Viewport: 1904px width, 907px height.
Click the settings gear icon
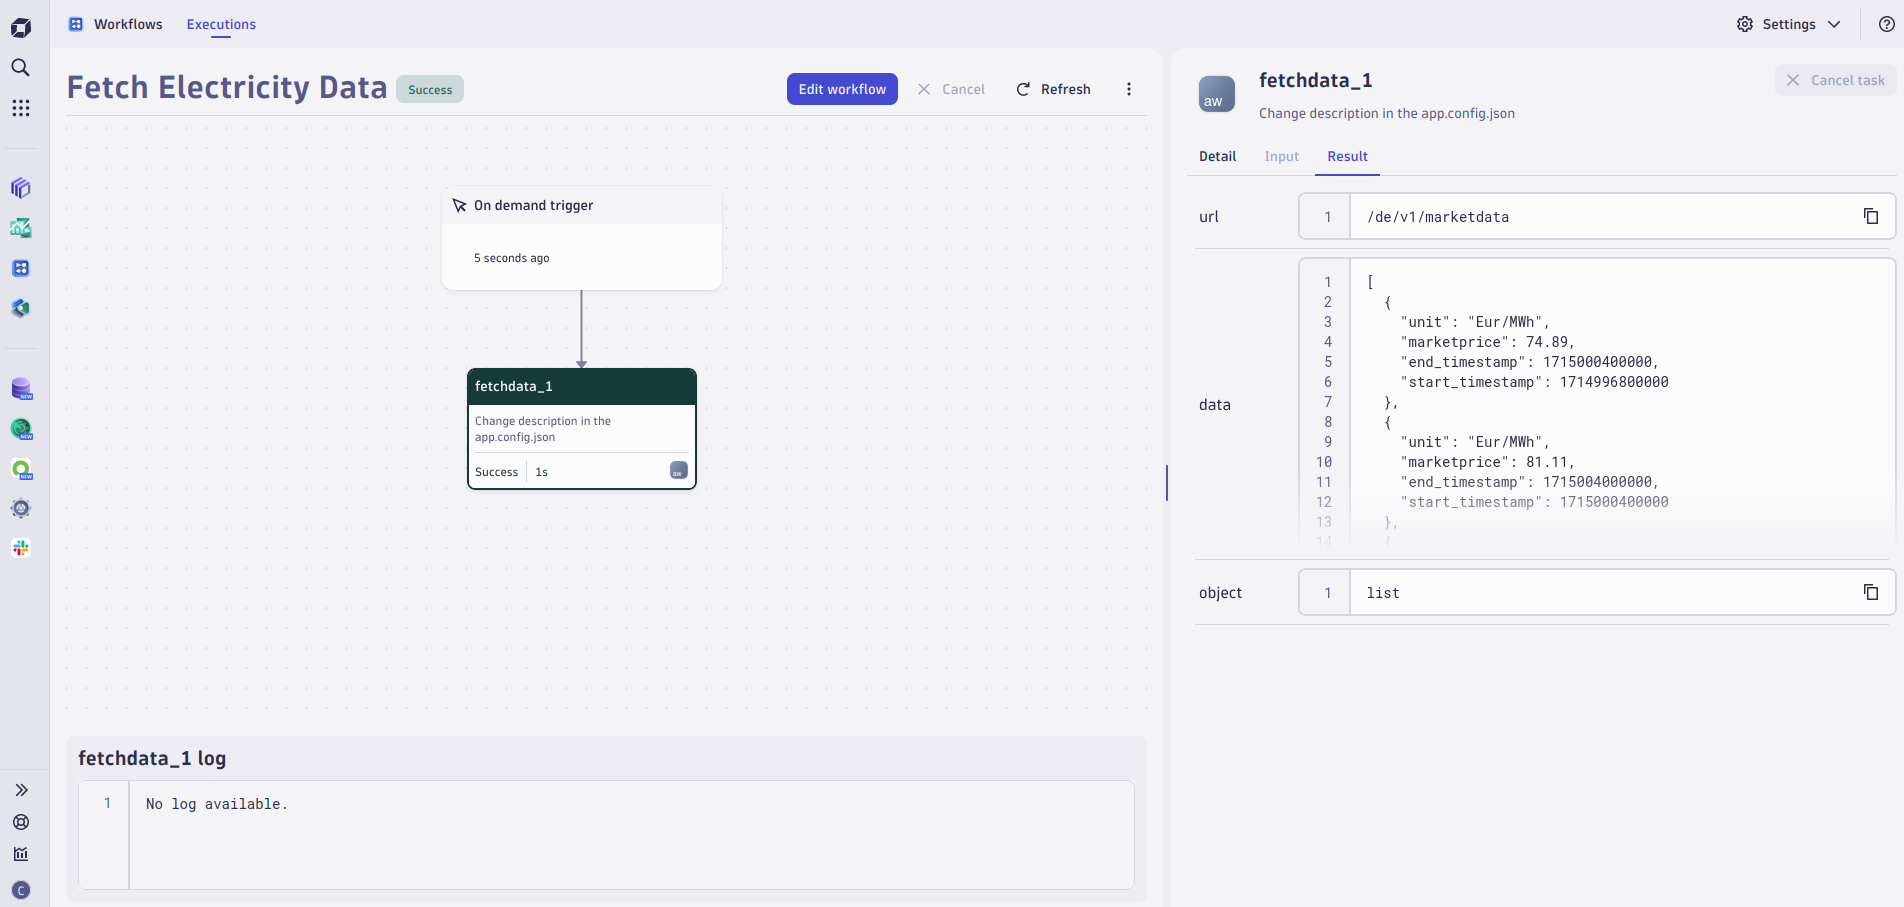[x=1745, y=24]
